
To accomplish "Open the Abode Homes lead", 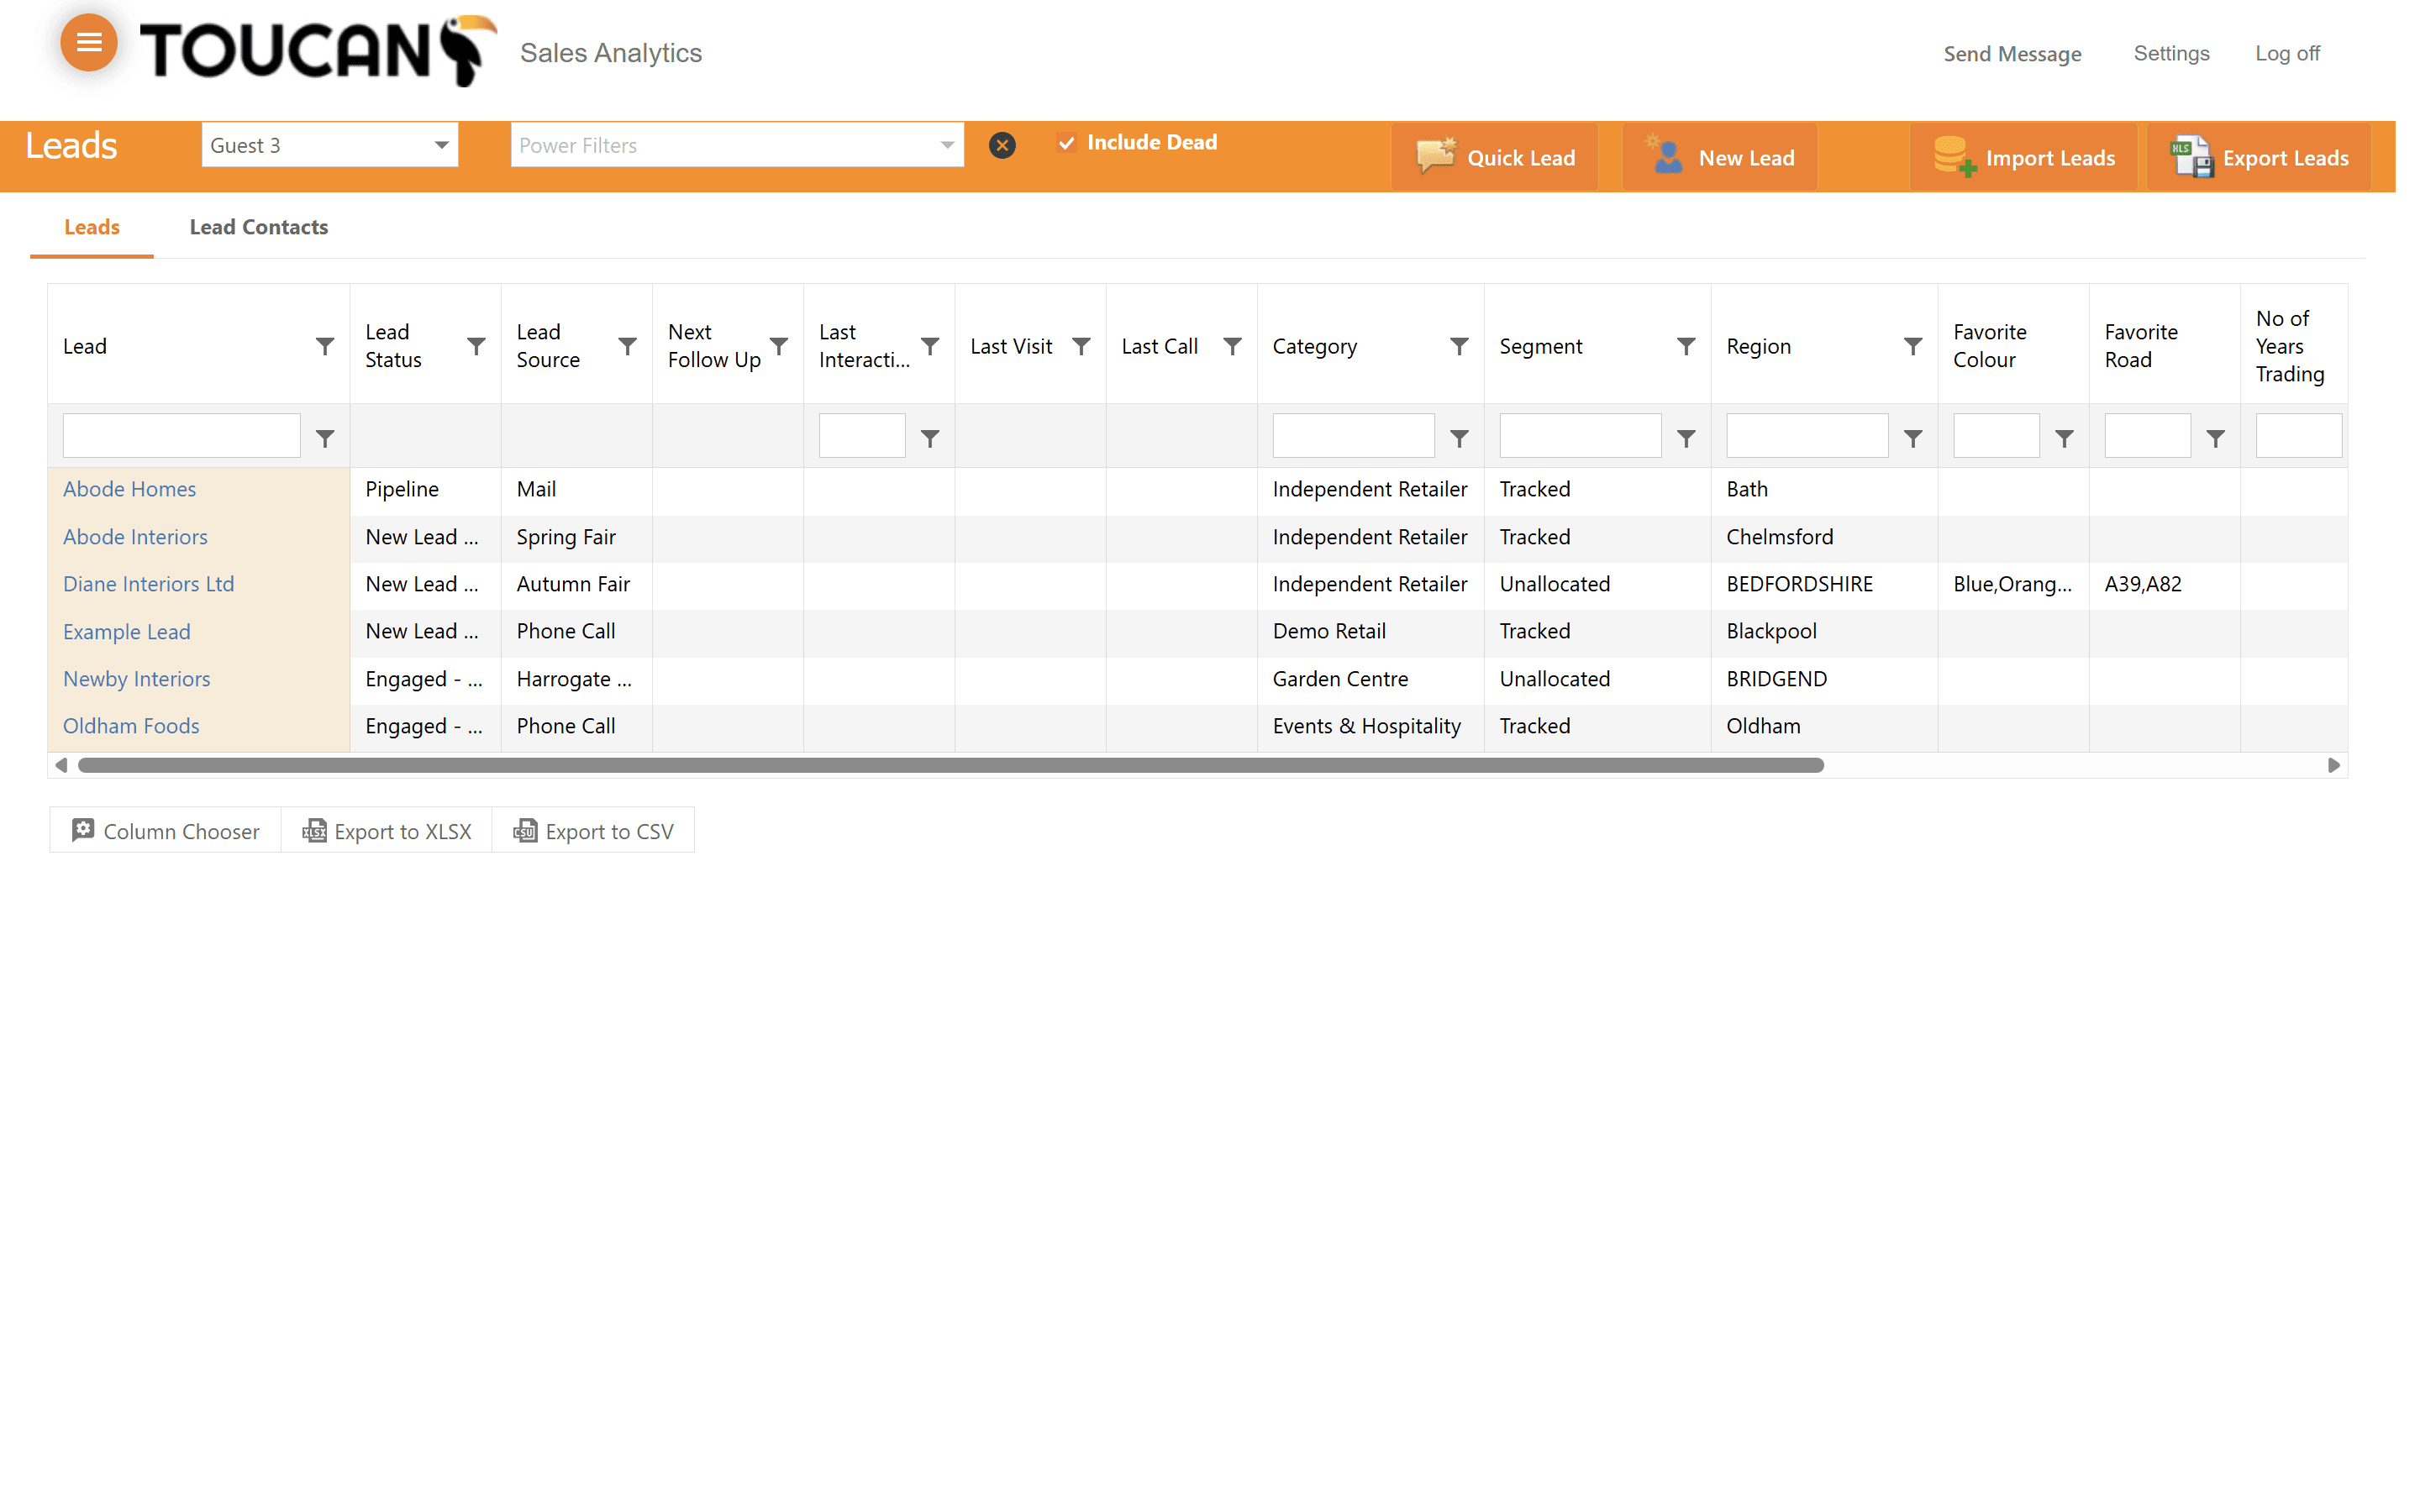I will (130, 489).
